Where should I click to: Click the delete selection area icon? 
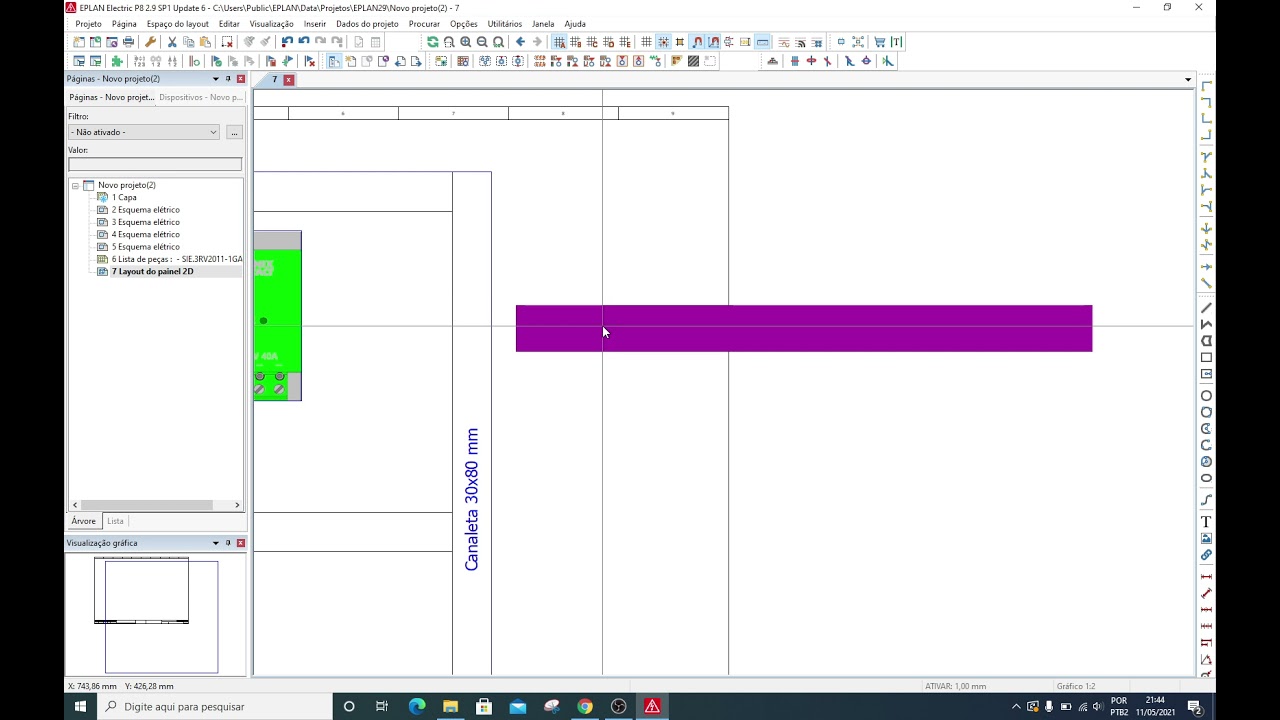(x=227, y=42)
